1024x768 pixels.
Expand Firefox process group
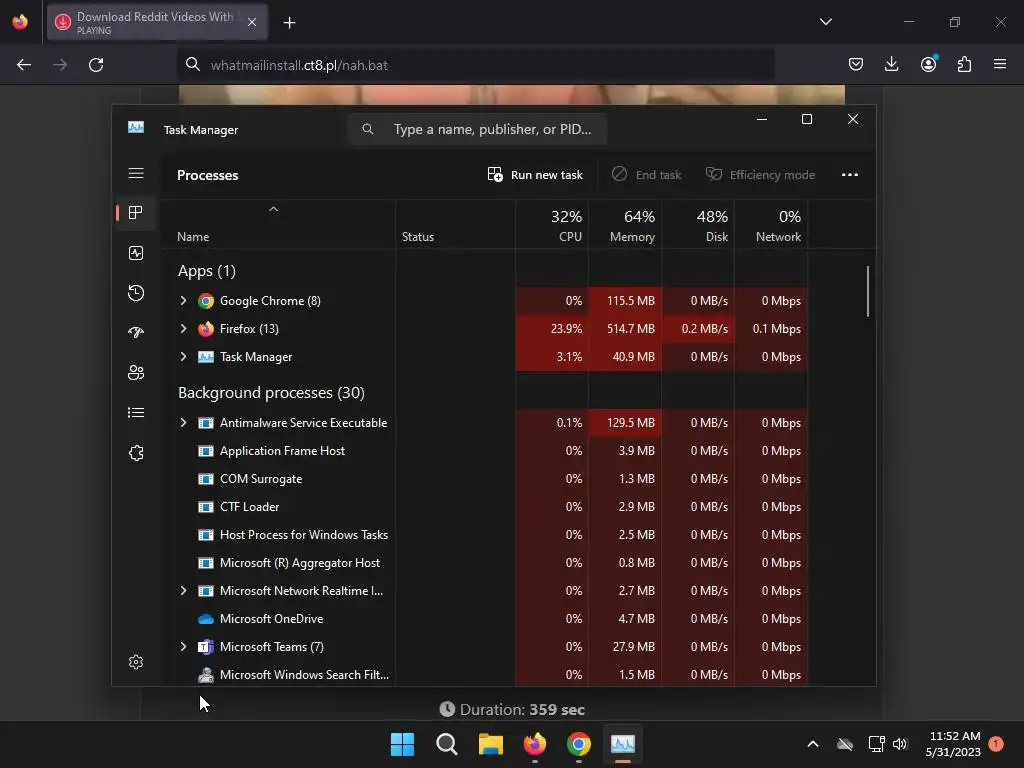(184, 328)
